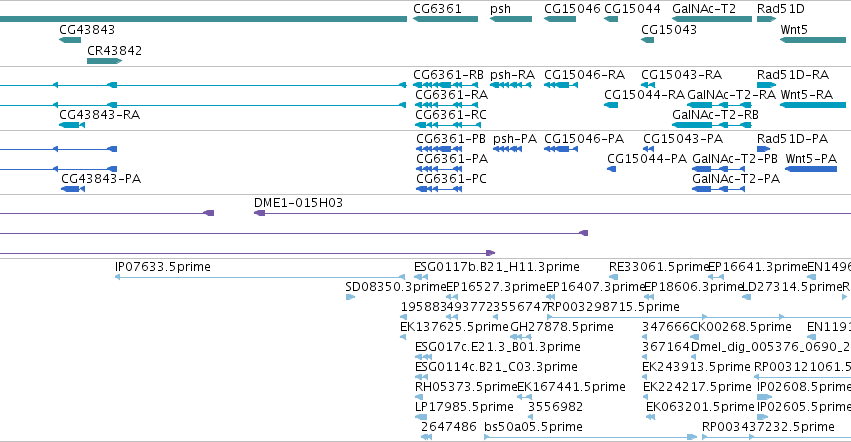Select the ESG0117b.B21_H11.3prime EST label
The height and width of the screenshot is (442, 851).
click(497, 267)
